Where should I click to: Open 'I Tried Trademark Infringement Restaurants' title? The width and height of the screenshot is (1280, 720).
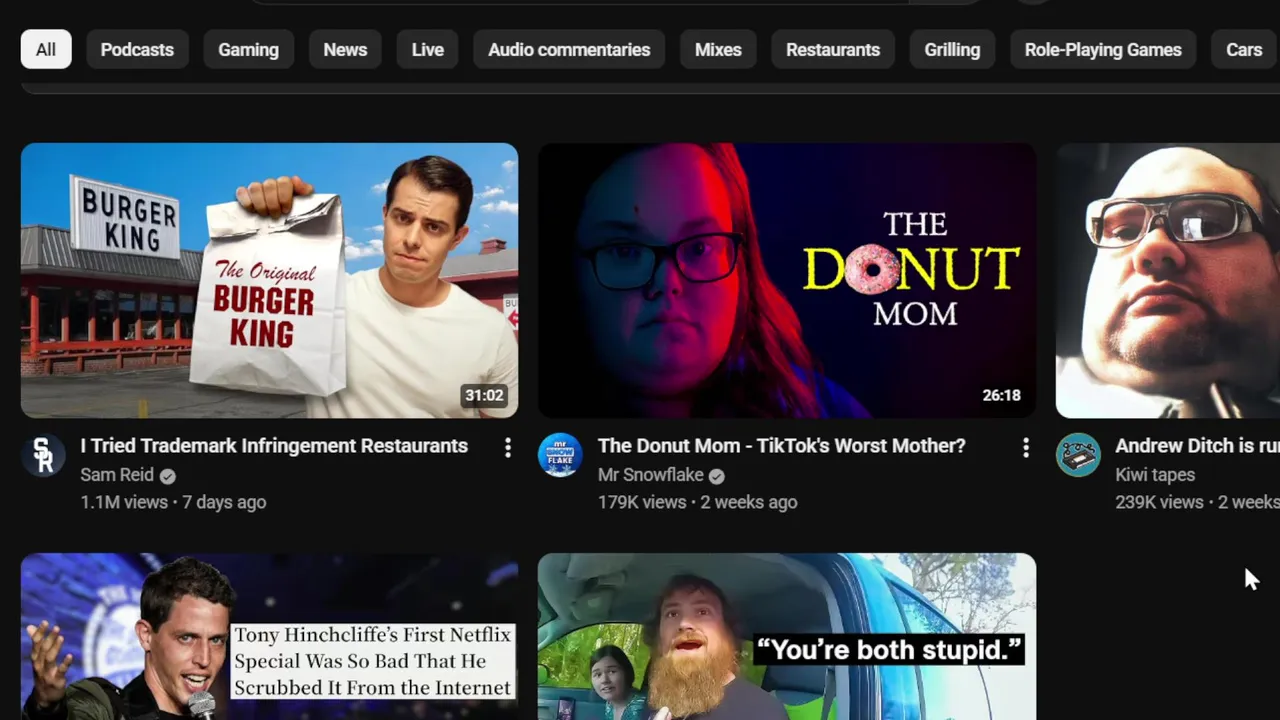[274, 446]
